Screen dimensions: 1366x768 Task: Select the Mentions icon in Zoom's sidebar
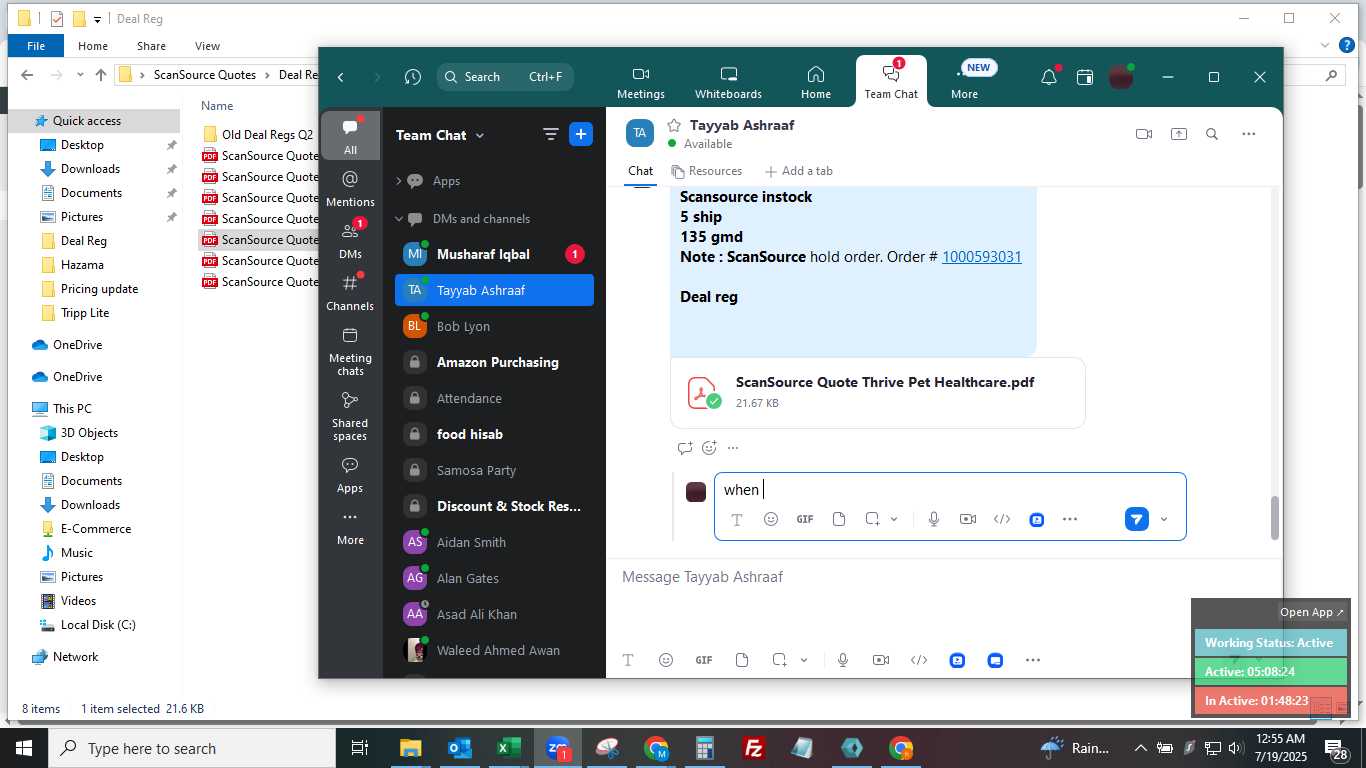[350, 187]
